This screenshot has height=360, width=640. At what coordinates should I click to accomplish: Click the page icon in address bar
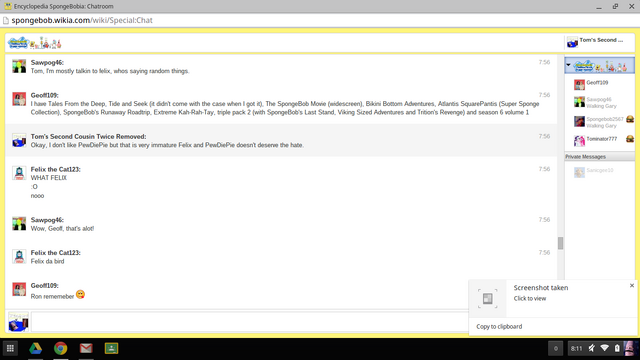(6, 20)
